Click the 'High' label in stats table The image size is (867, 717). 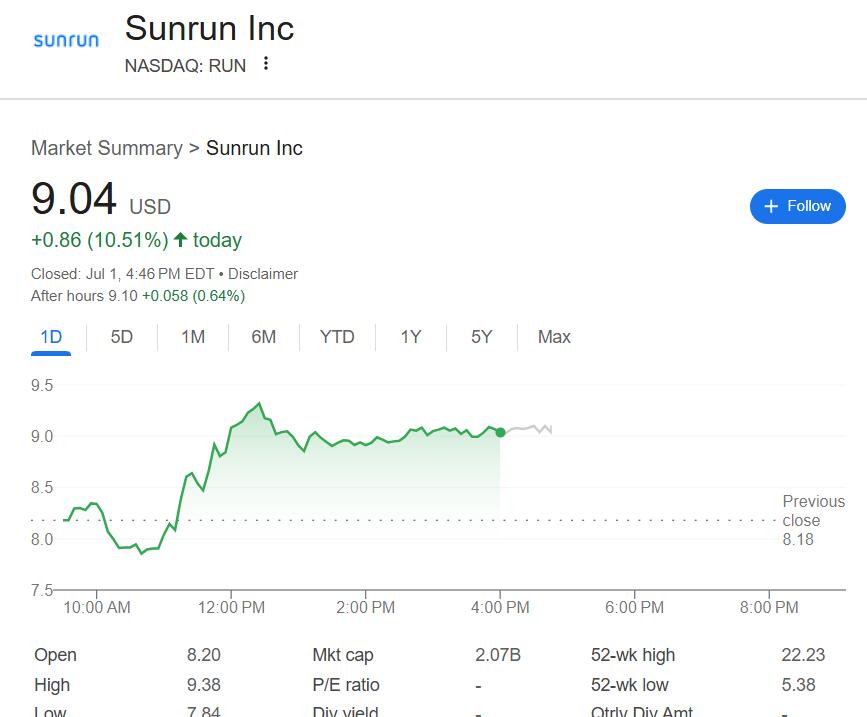[x=52, y=684]
